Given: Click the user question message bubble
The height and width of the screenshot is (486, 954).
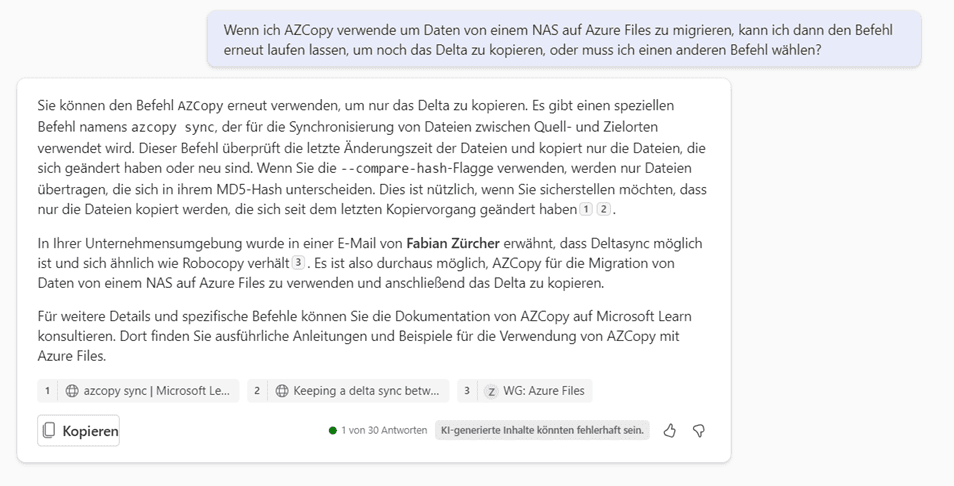Looking at the screenshot, I should pyautogui.click(x=564, y=40).
